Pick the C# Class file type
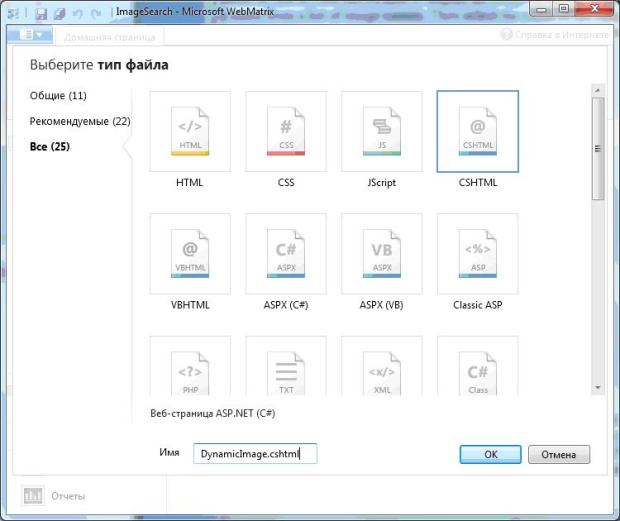Screen dimensions: 620x521 click(x=478, y=370)
